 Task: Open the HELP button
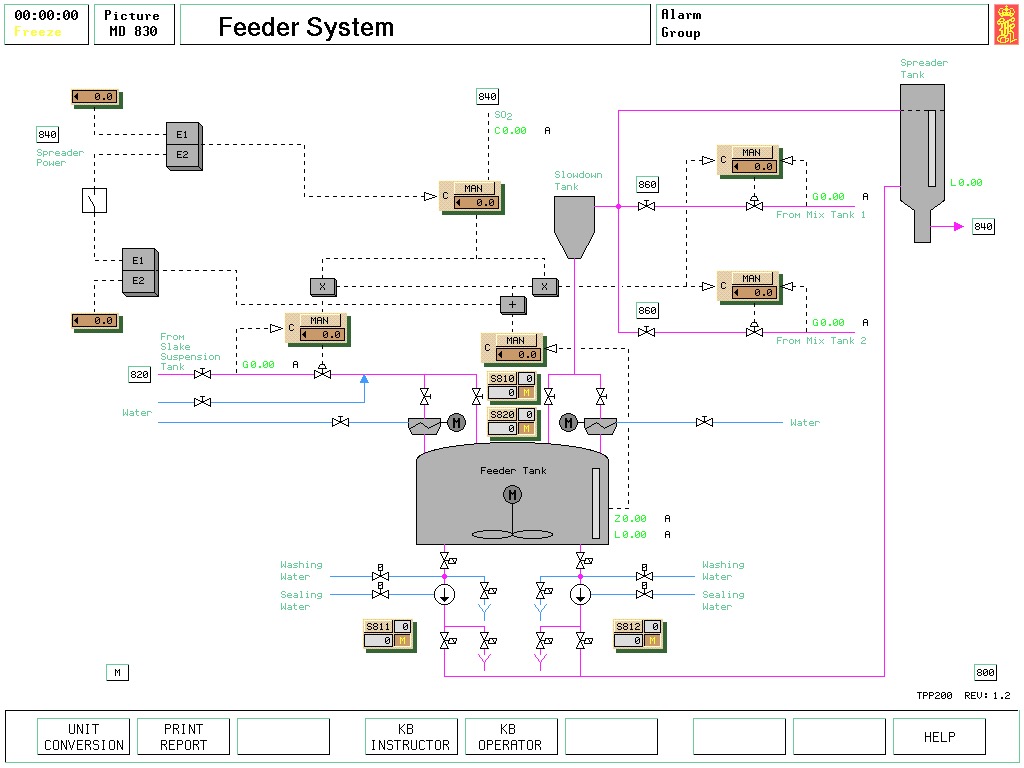pos(939,737)
